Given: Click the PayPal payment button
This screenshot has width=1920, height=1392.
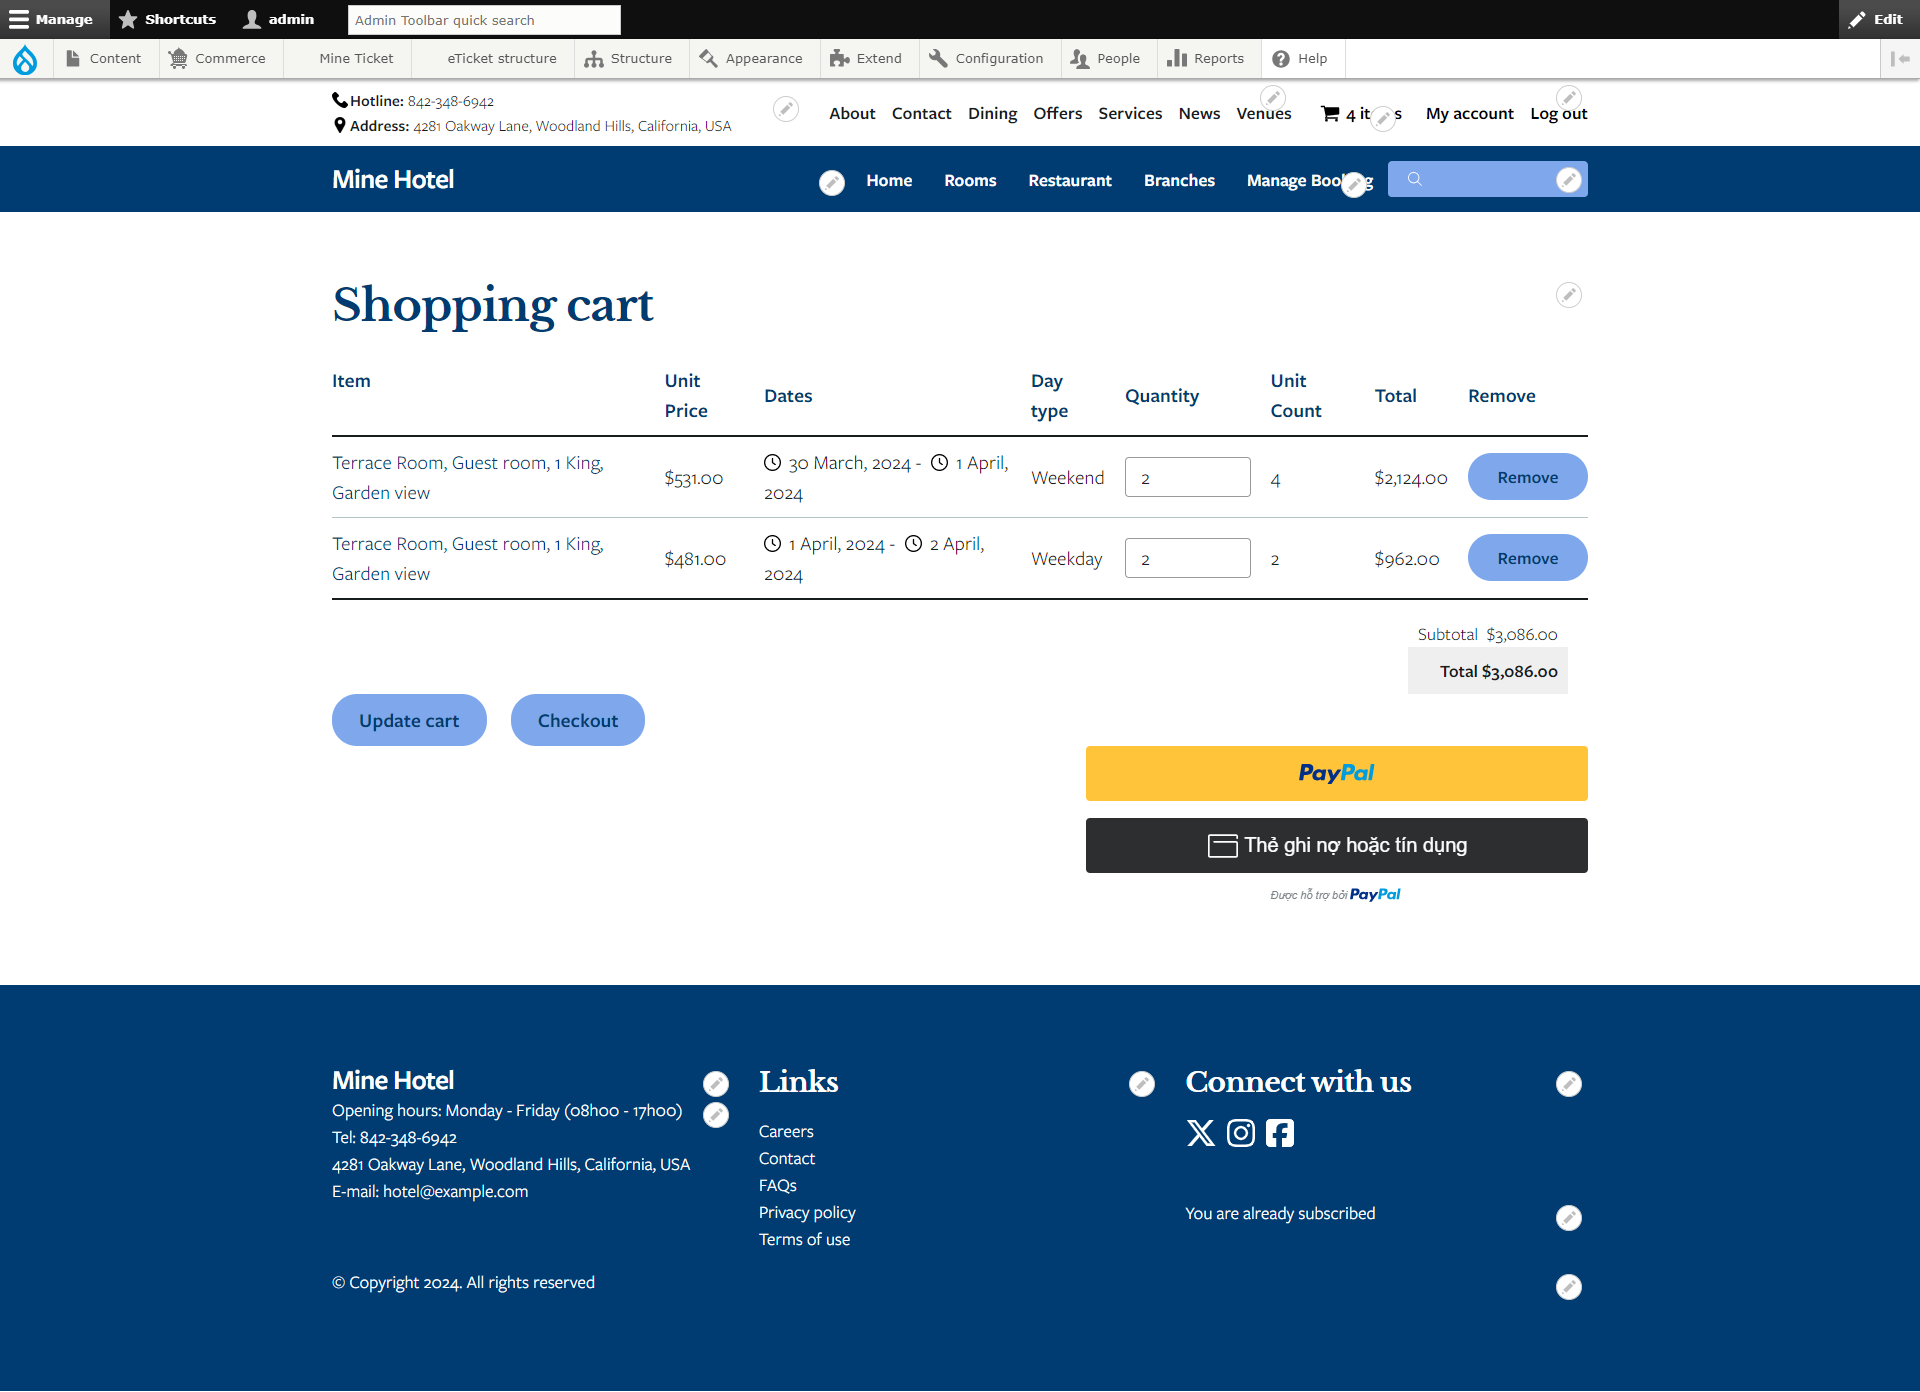Looking at the screenshot, I should pyautogui.click(x=1336, y=772).
